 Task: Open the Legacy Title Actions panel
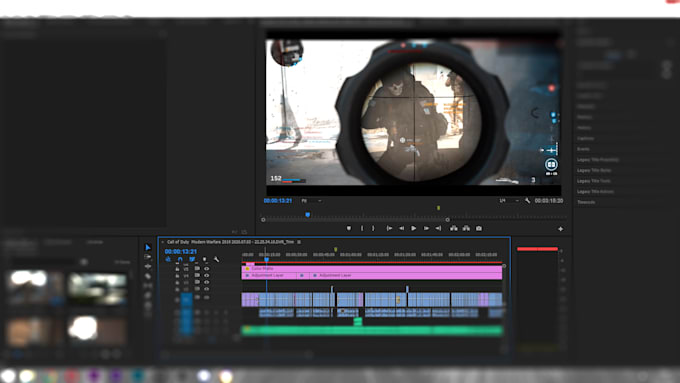(x=595, y=191)
